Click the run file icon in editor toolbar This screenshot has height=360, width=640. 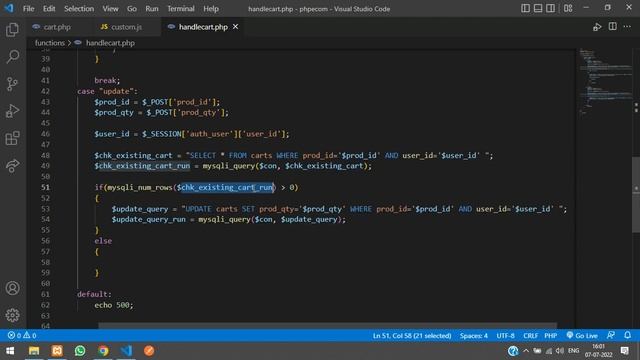click(x=597, y=27)
